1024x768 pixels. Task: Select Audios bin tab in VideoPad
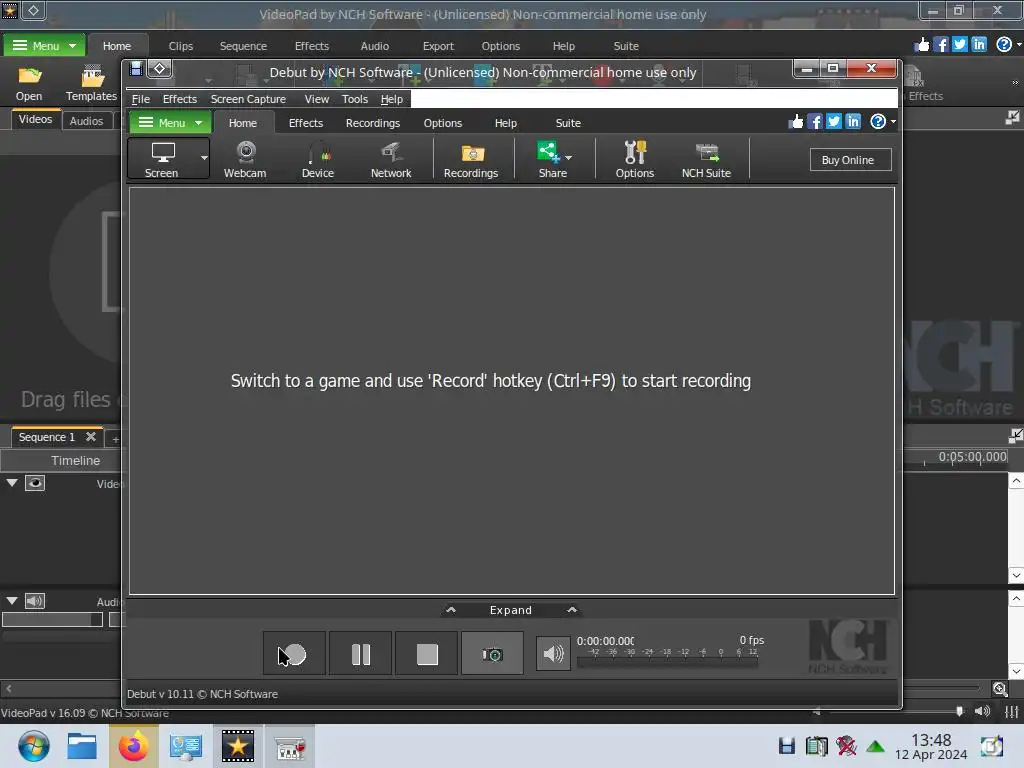[x=86, y=121]
